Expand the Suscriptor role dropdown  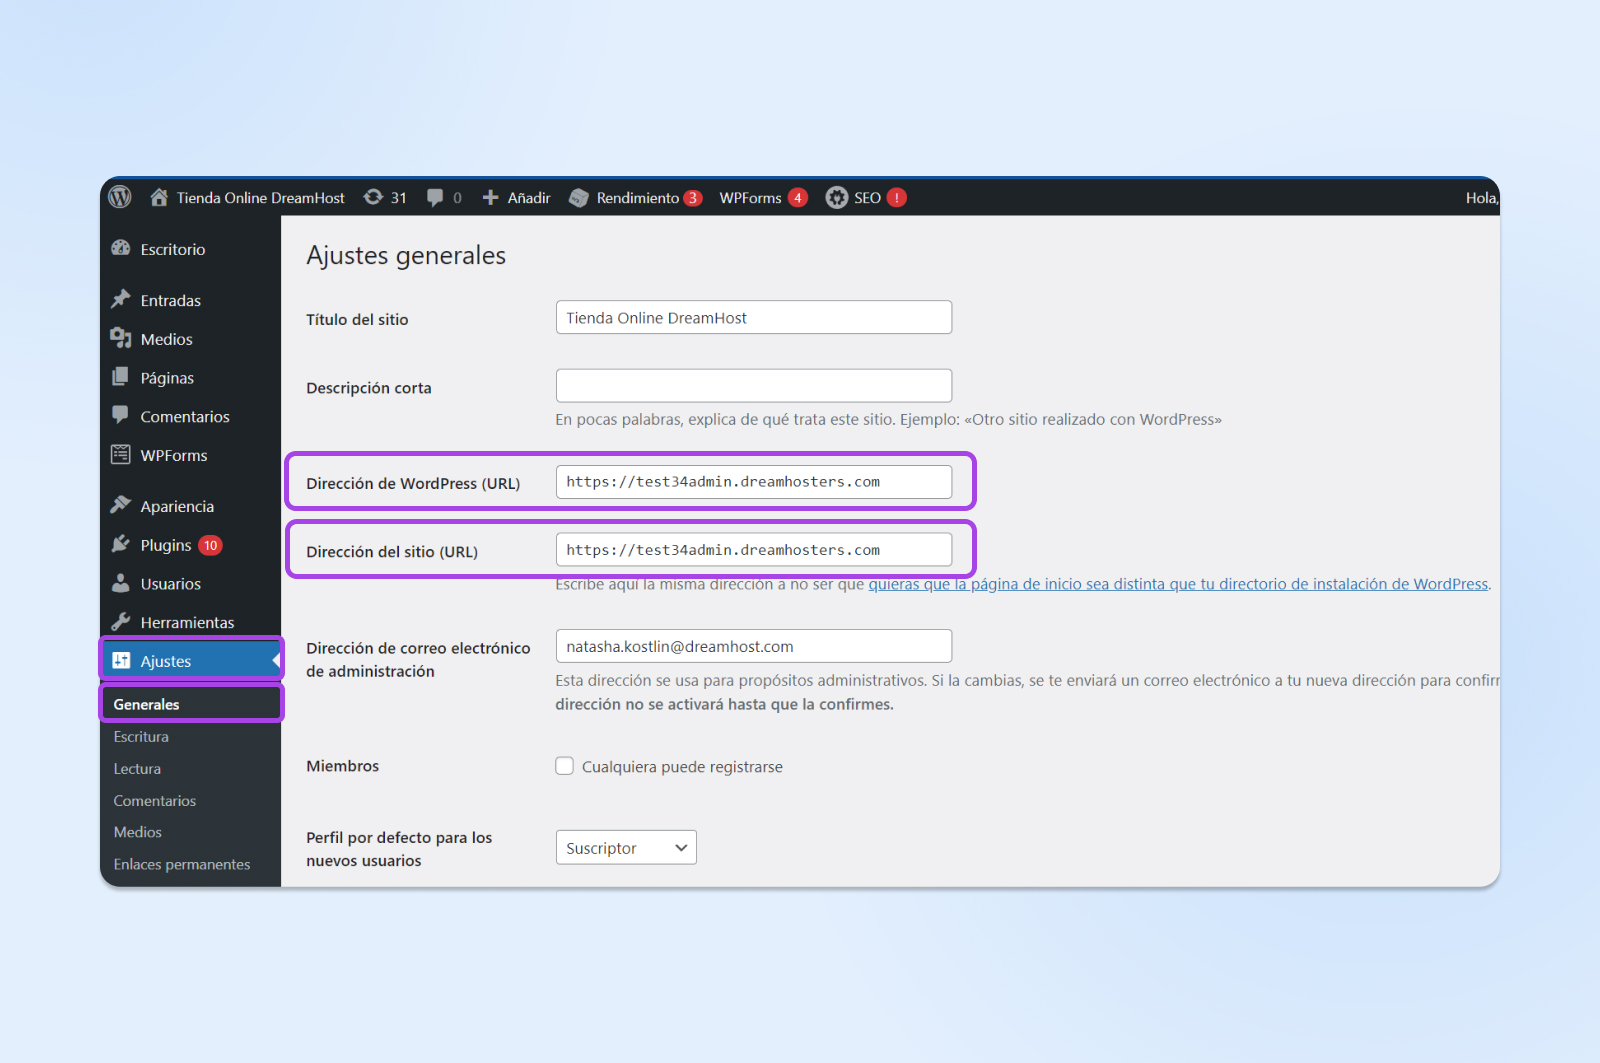click(x=626, y=848)
